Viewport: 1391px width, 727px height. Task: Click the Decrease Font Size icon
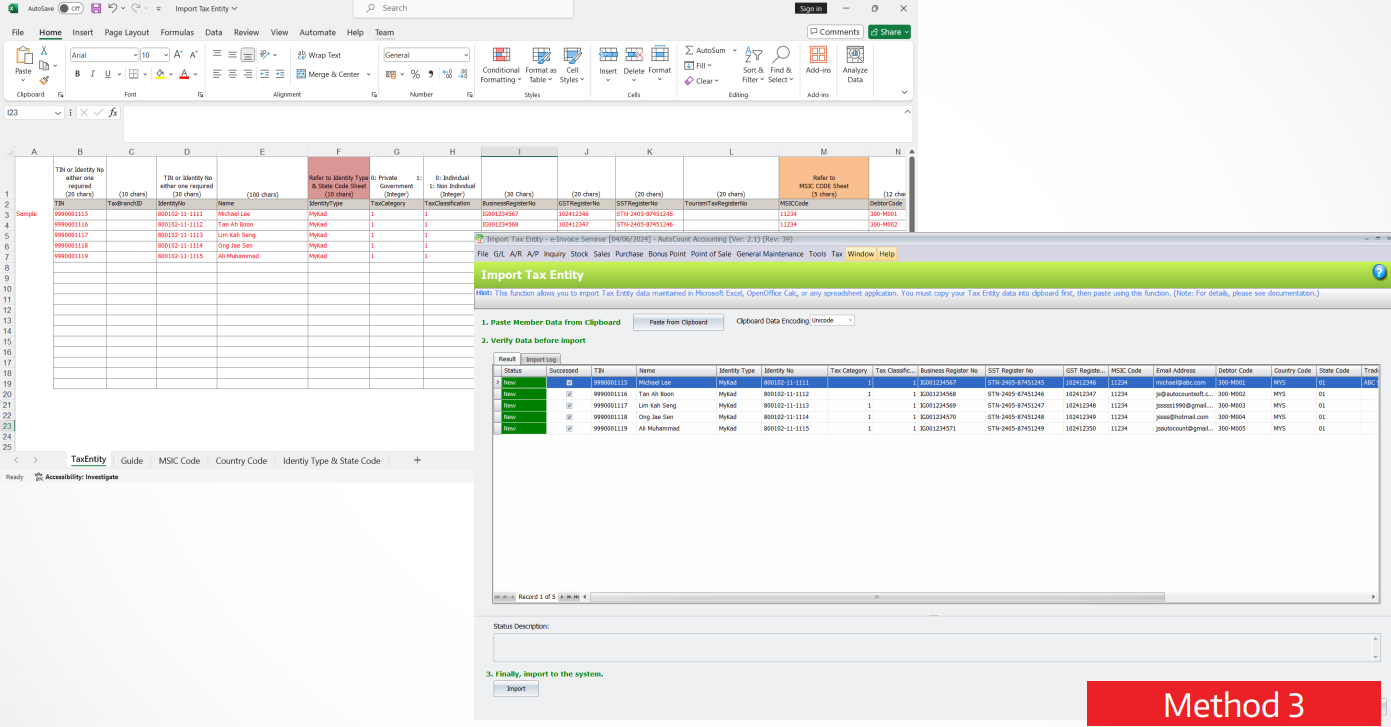point(194,55)
